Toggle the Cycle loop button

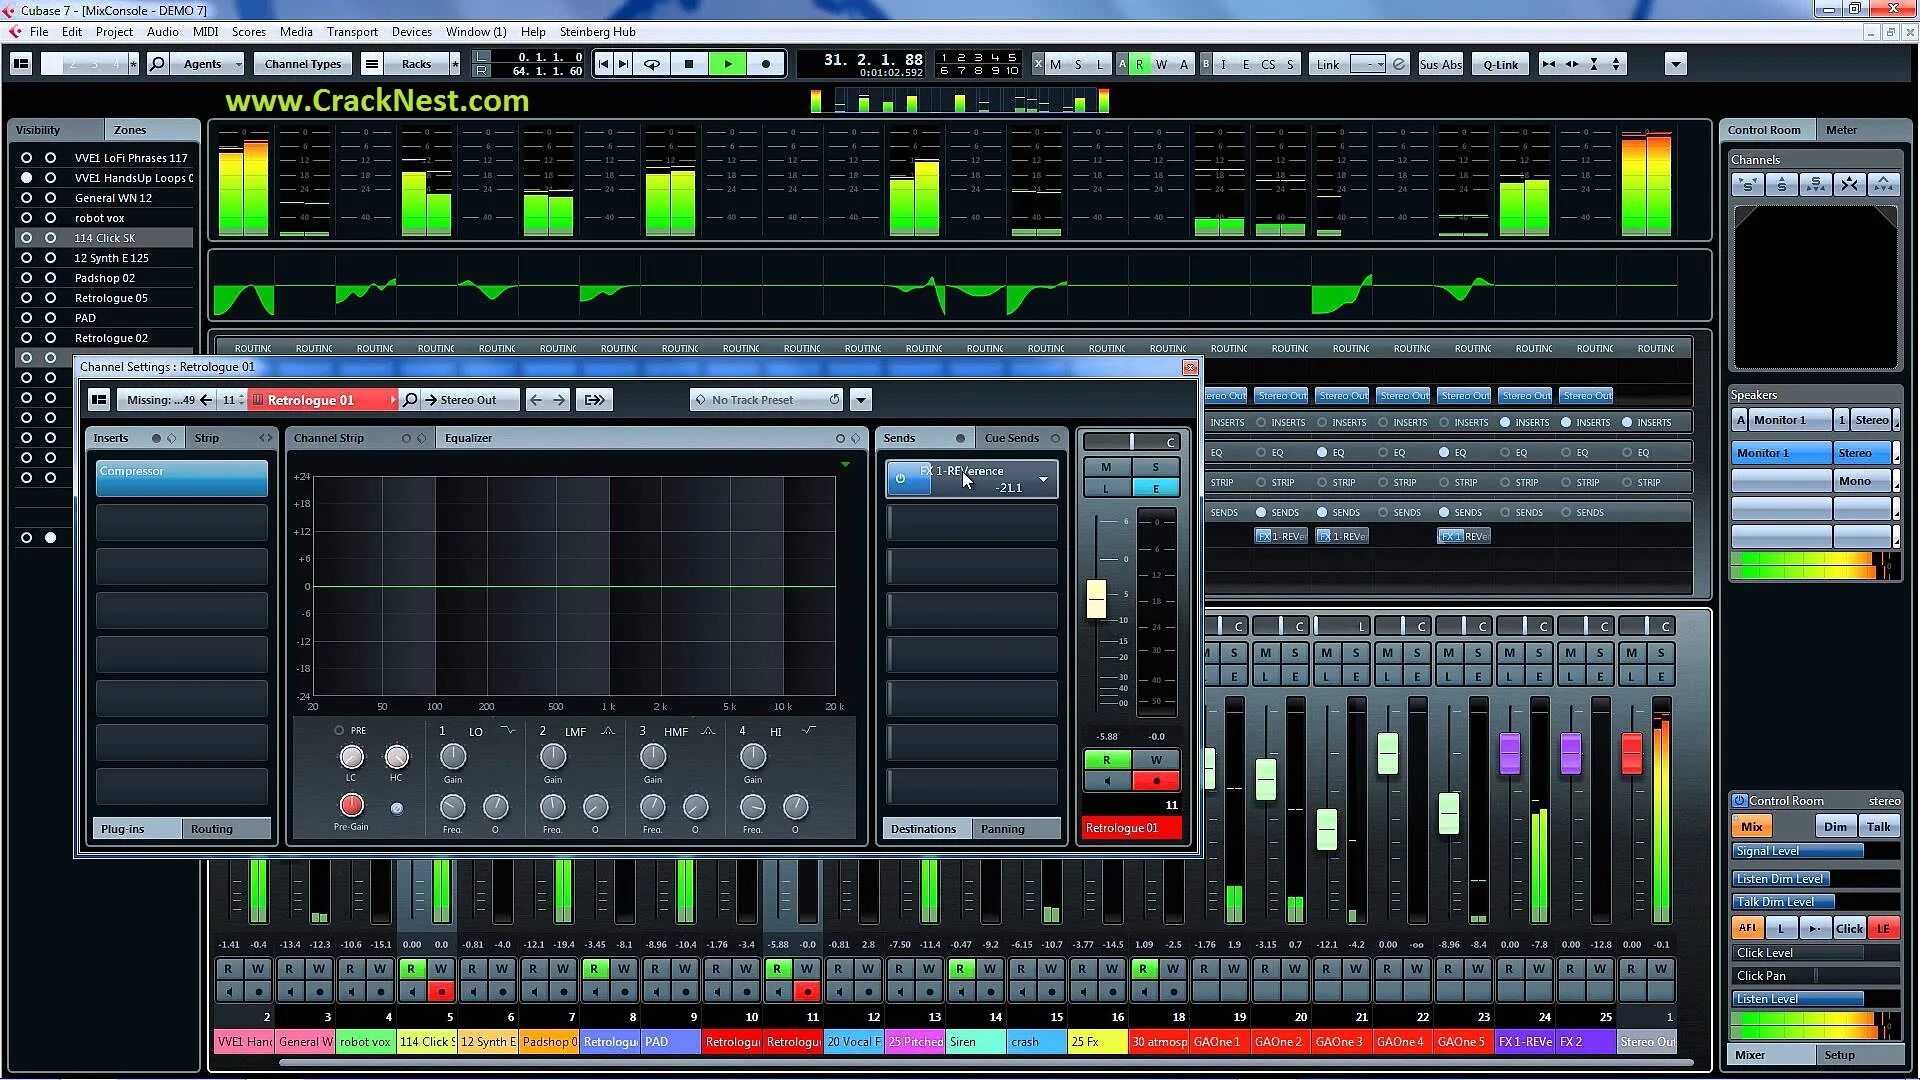tap(652, 64)
